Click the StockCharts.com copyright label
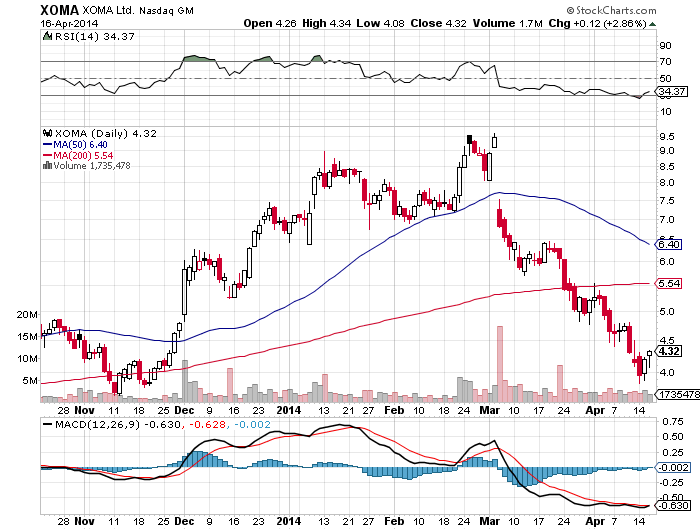 (611, 10)
